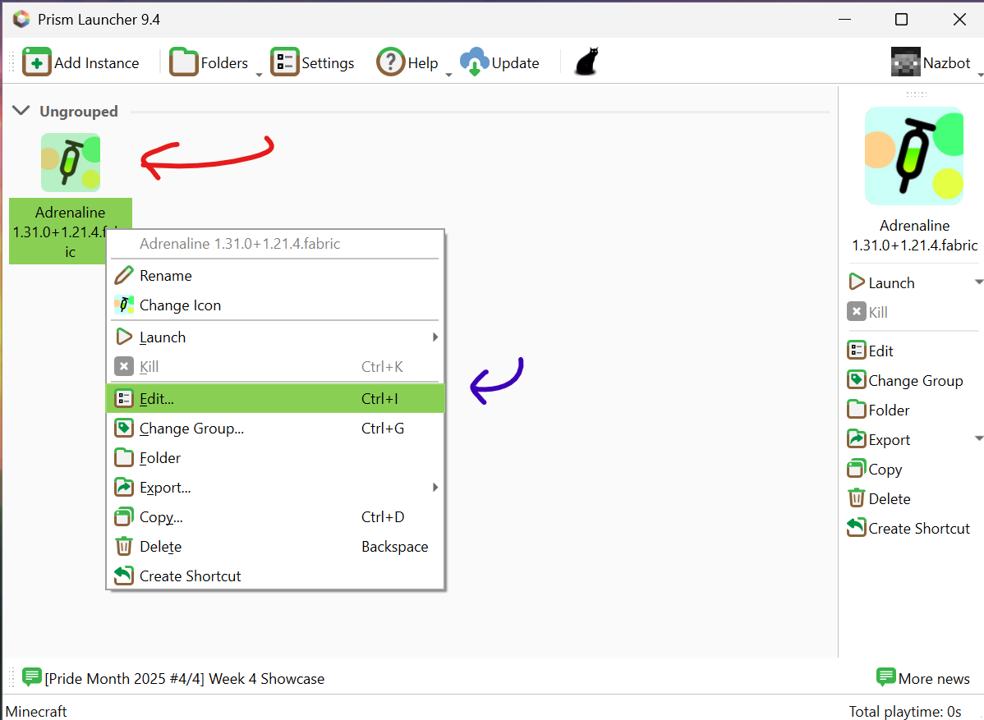This screenshot has width=984, height=720.
Task: Choose Rename from the context menu
Action: [x=166, y=275]
